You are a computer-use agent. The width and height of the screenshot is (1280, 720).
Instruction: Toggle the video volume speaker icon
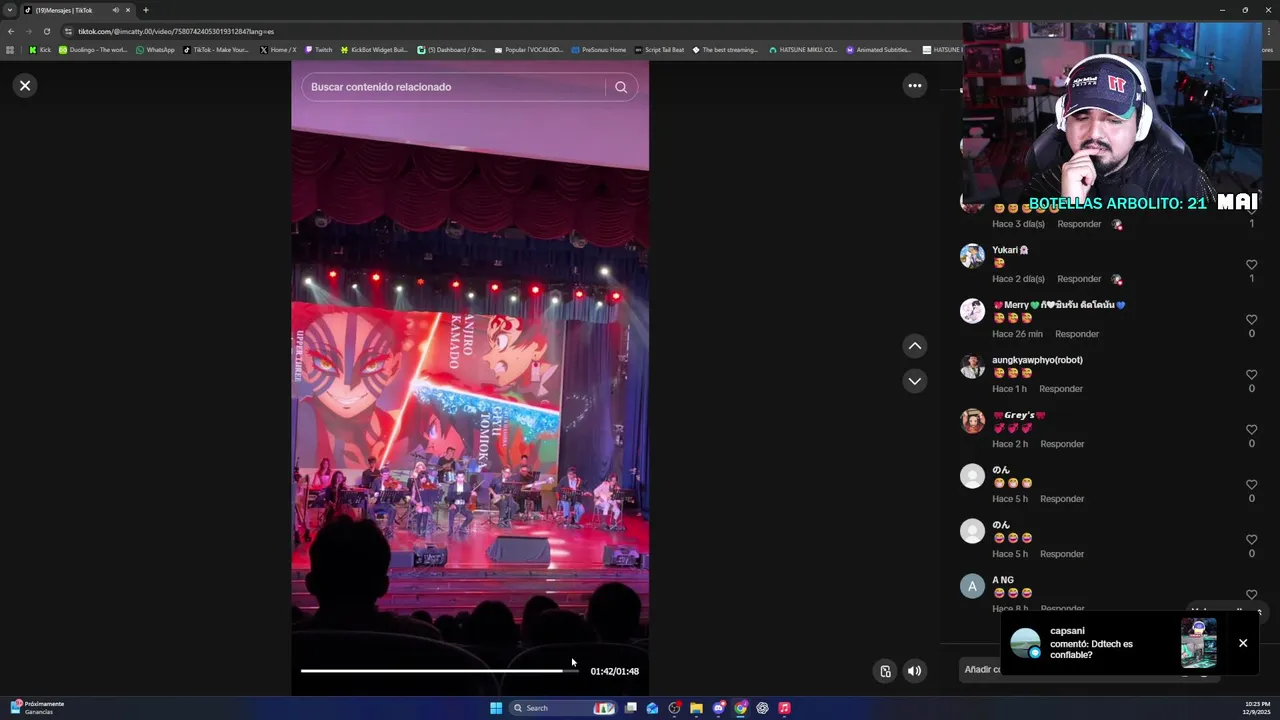point(914,671)
